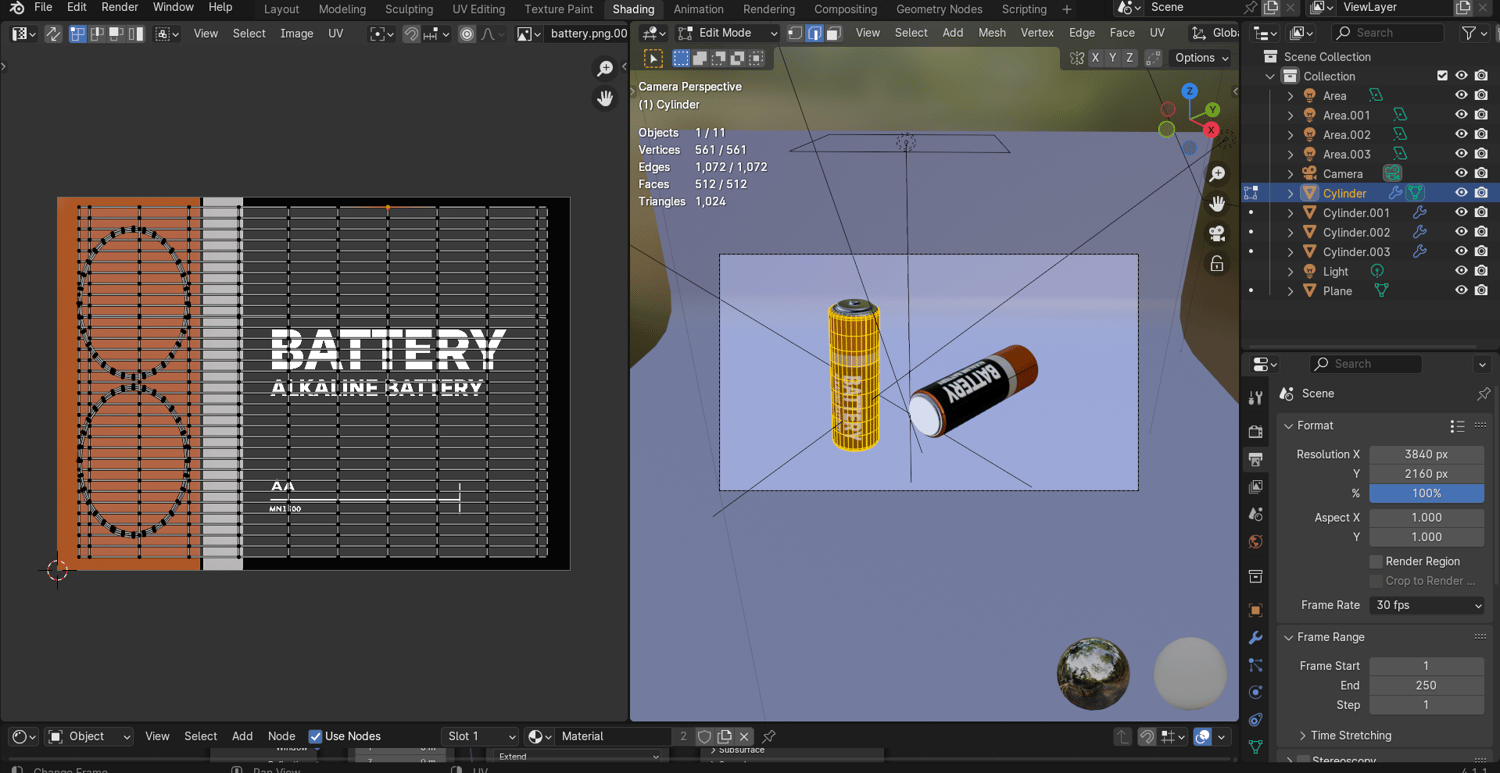Open the Edit Mode dropdown
Screen dimensions: 1500x773
(x=727, y=33)
